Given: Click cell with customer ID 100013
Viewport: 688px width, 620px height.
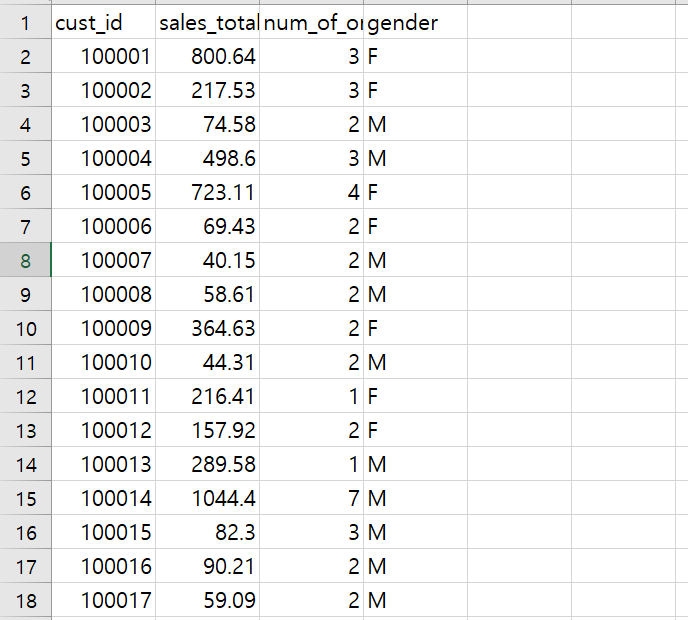Looking at the screenshot, I should [104, 464].
